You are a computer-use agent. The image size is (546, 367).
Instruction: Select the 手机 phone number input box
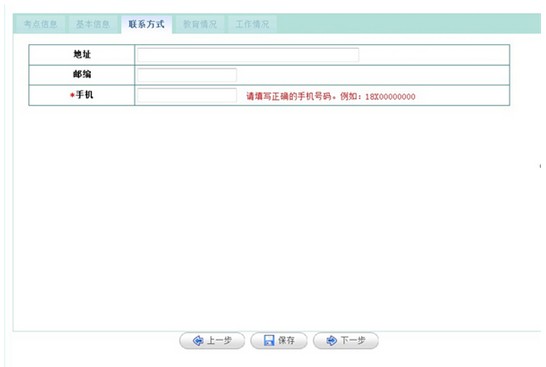[187, 95]
